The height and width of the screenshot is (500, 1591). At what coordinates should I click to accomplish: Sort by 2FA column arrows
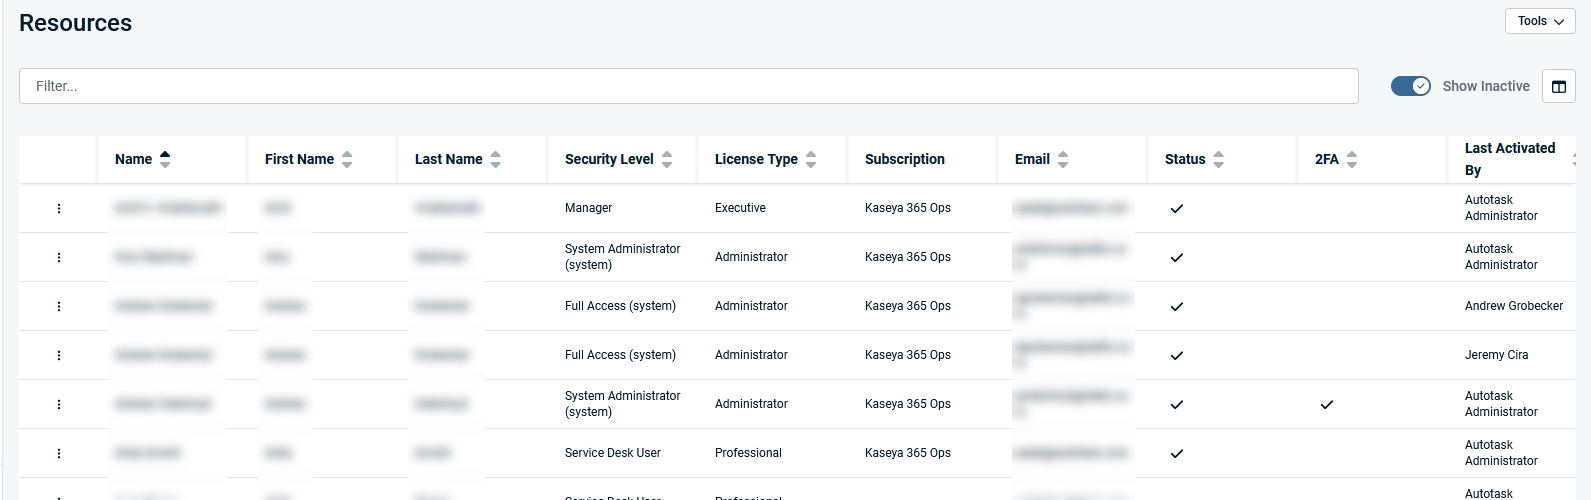[x=1352, y=159]
